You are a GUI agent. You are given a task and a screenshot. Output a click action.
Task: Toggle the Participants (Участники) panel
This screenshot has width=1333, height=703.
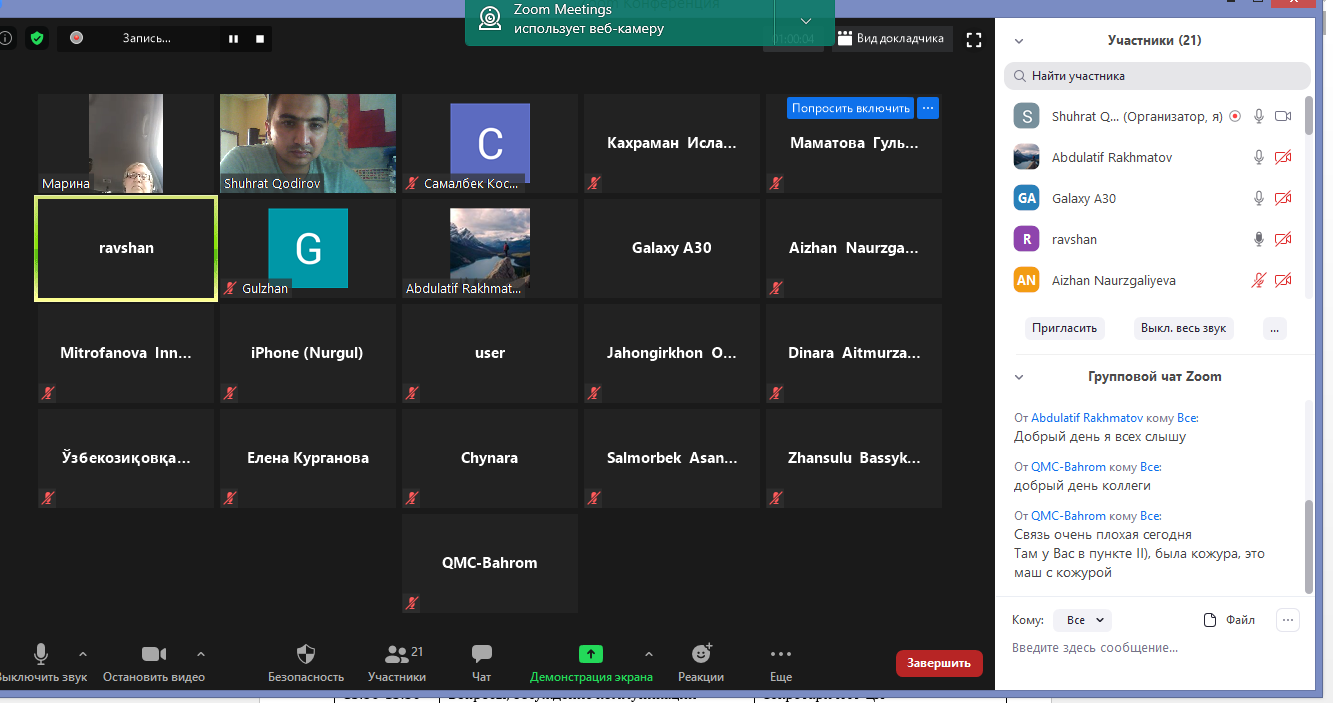(x=397, y=663)
